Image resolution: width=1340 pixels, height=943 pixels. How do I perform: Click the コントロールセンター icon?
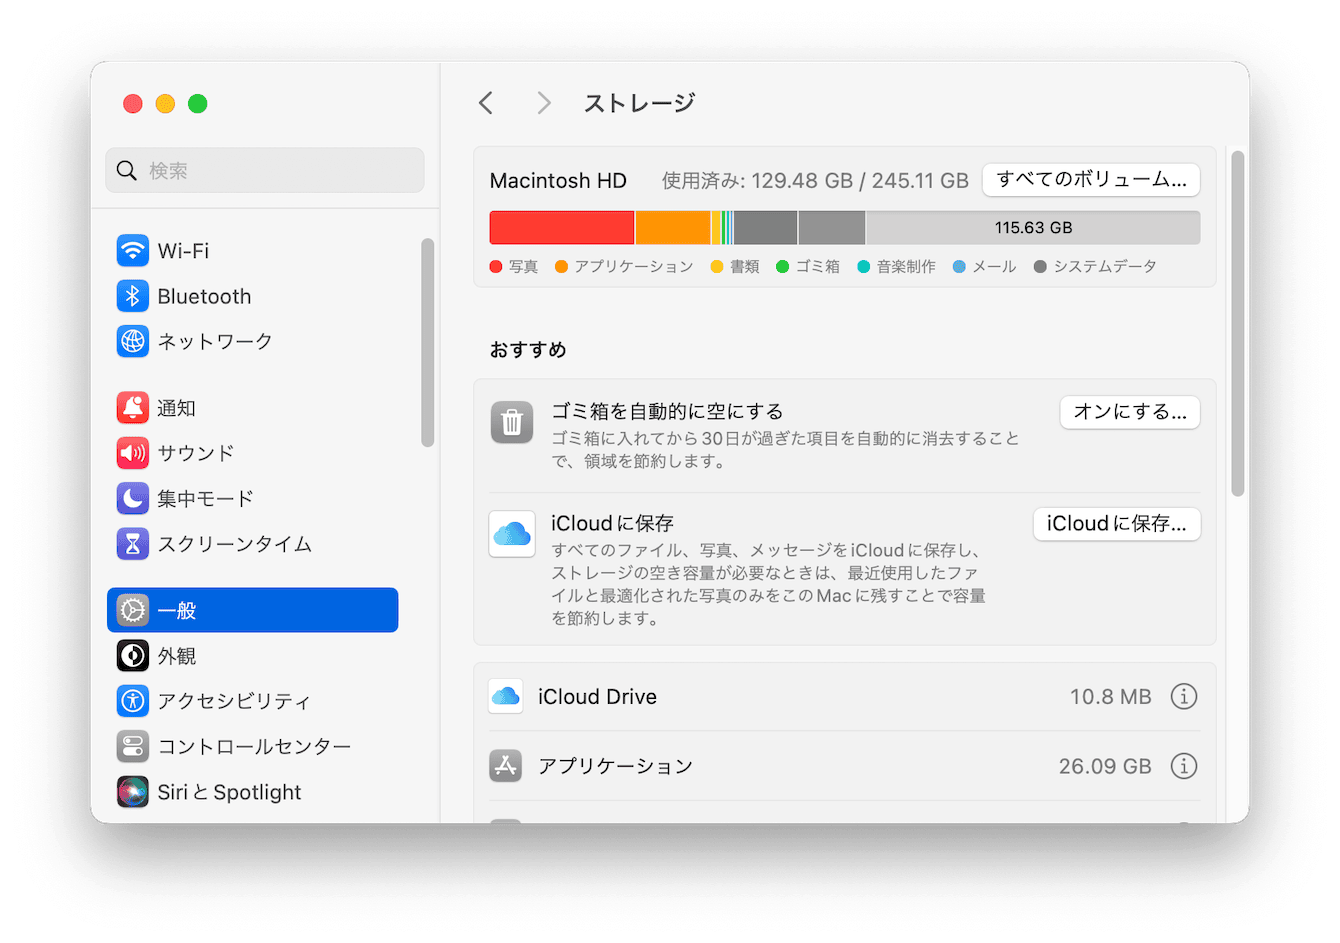(133, 746)
